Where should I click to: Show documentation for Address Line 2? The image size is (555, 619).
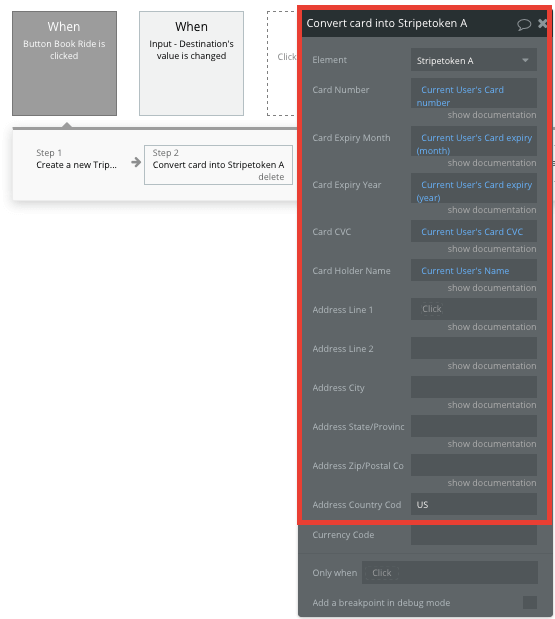pos(492,366)
